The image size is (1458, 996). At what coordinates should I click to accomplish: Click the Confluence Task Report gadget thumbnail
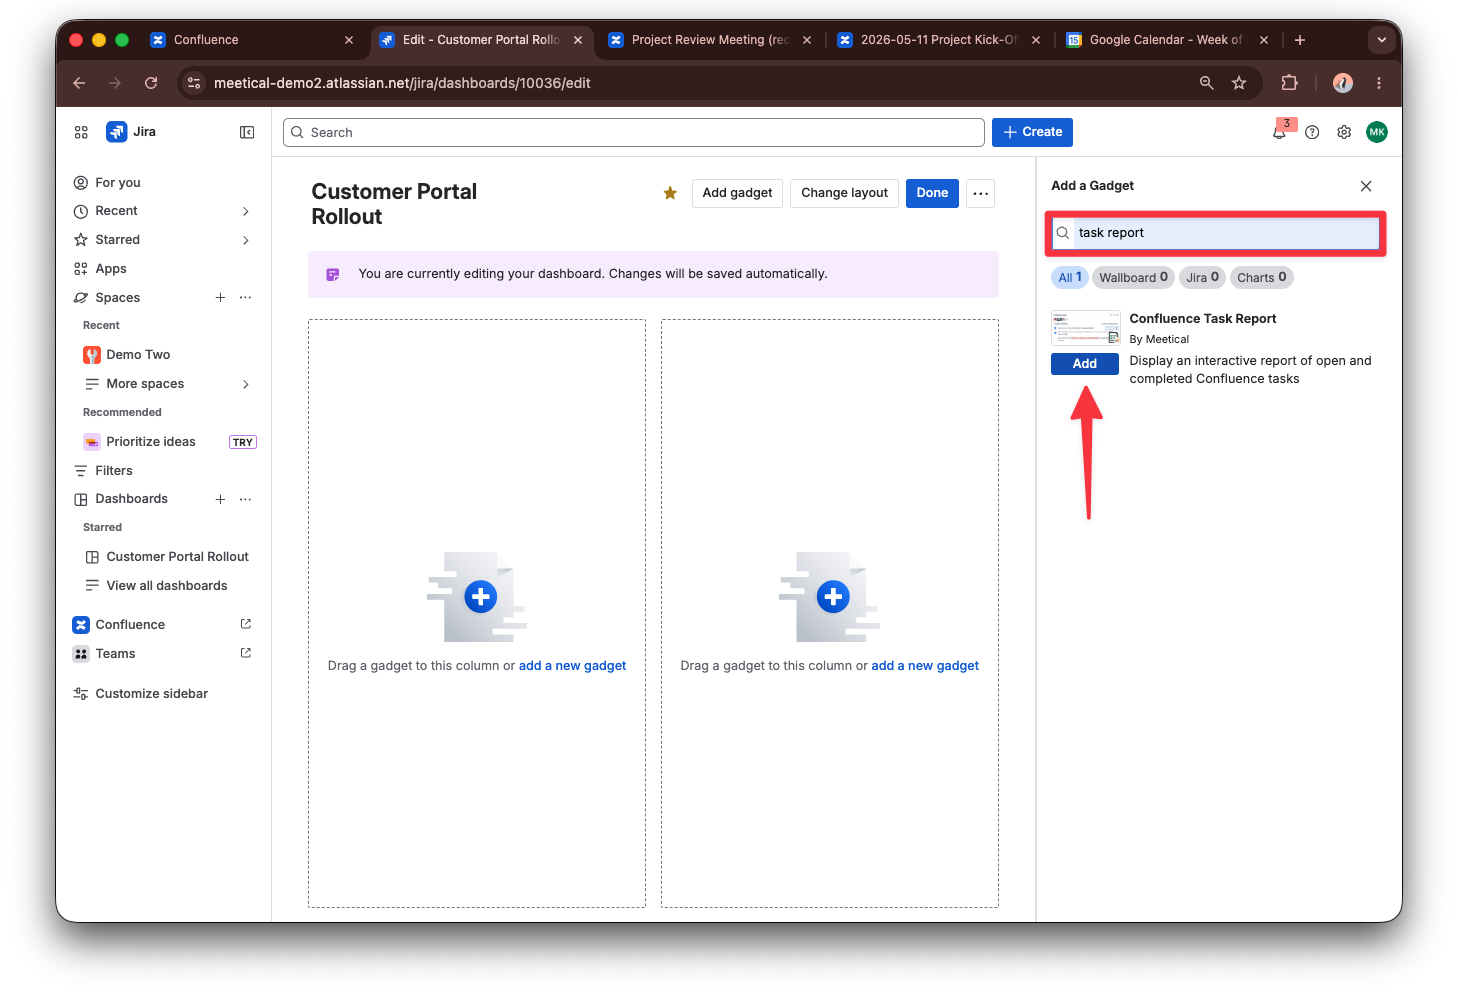tap(1085, 328)
